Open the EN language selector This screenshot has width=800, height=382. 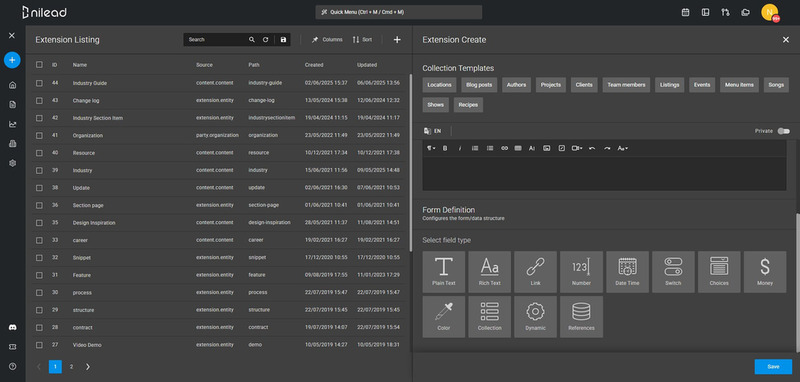click(x=433, y=131)
